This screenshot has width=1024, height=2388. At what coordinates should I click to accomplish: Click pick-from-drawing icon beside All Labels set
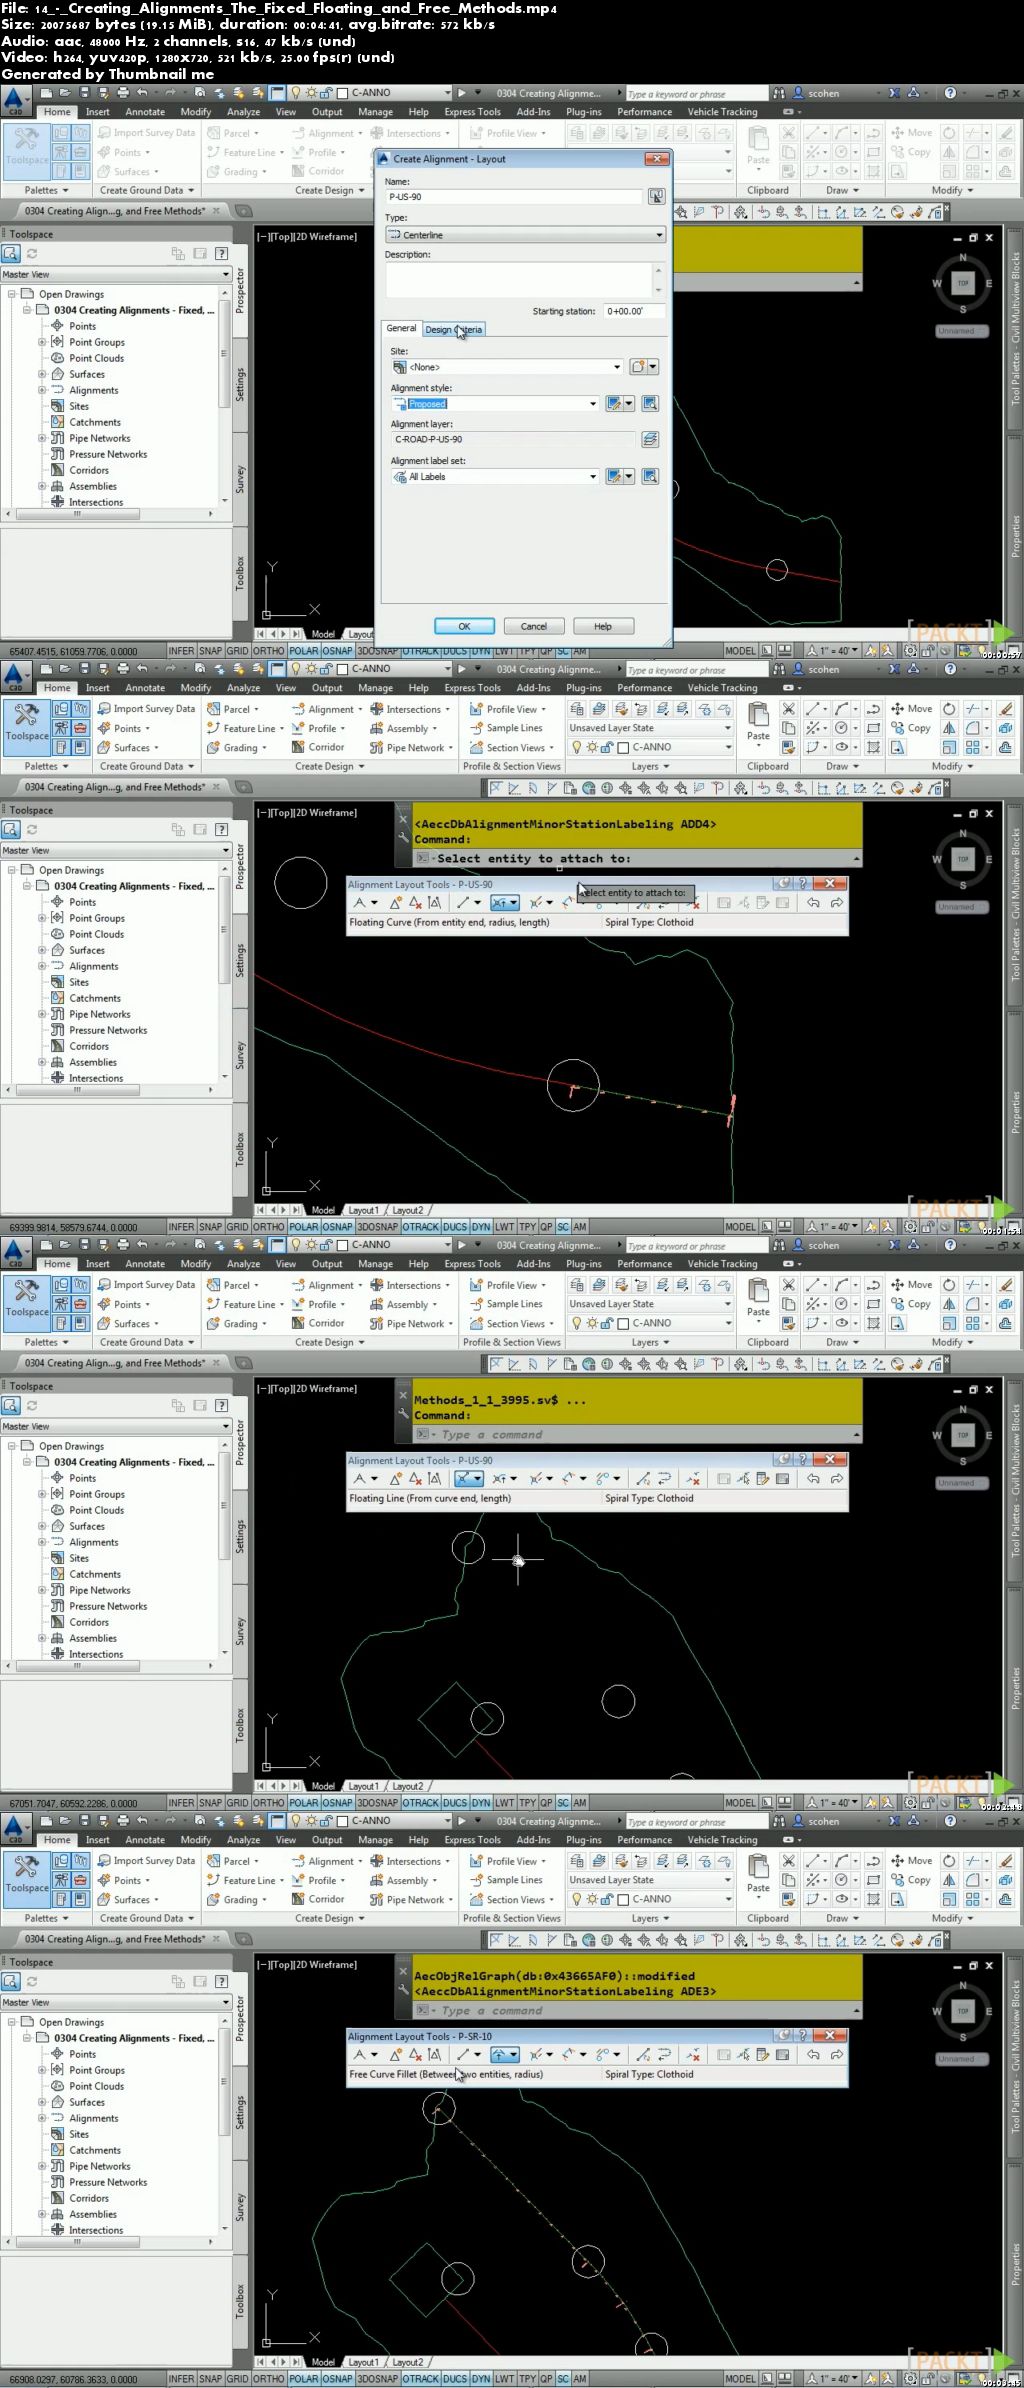coord(650,477)
